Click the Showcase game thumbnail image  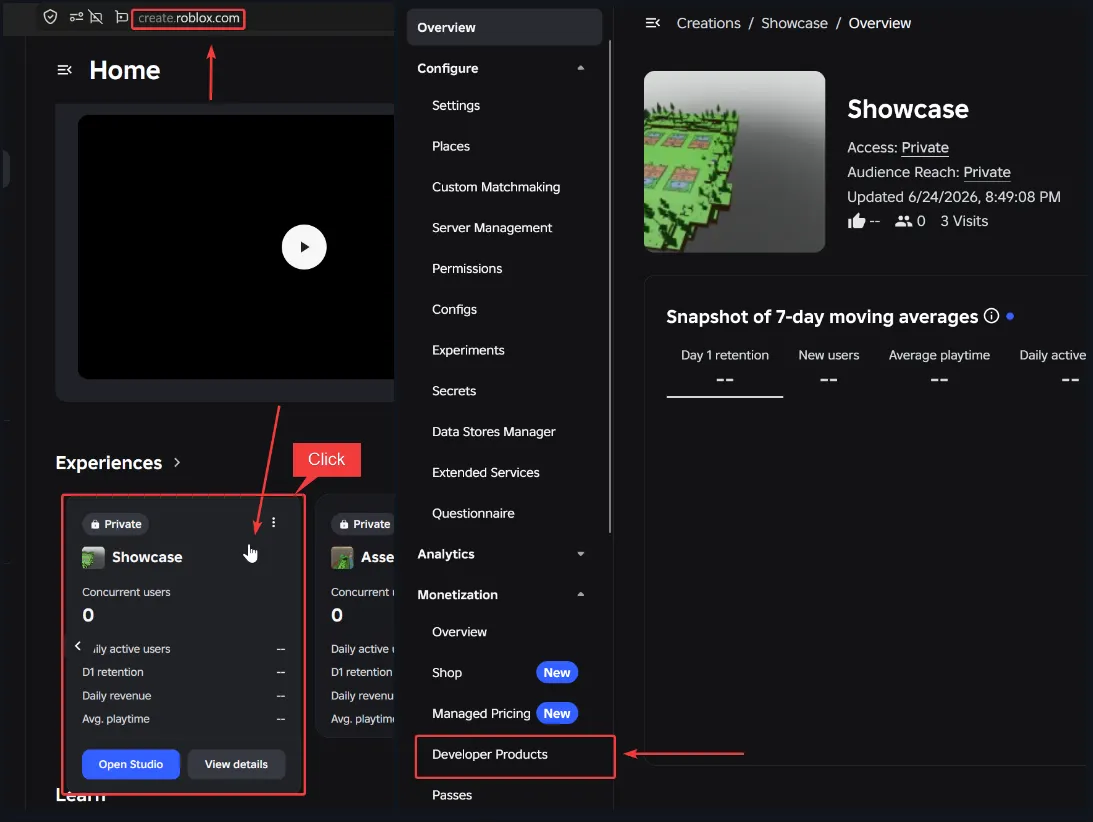click(x=734, y=161)
